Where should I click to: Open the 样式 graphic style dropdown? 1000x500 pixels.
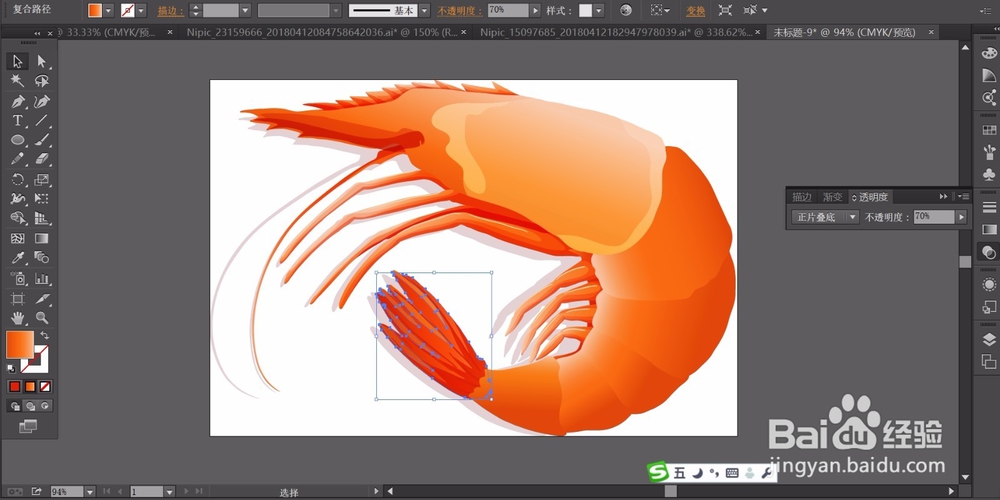coord(599,10)
